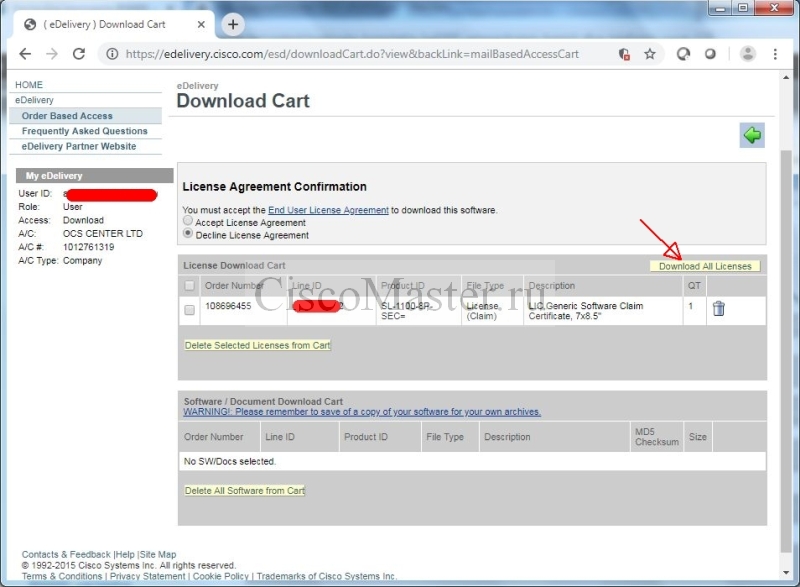This screenshot has width=800, height=587.
Task: Click the browser forward arrow
Action: point(52,54)
